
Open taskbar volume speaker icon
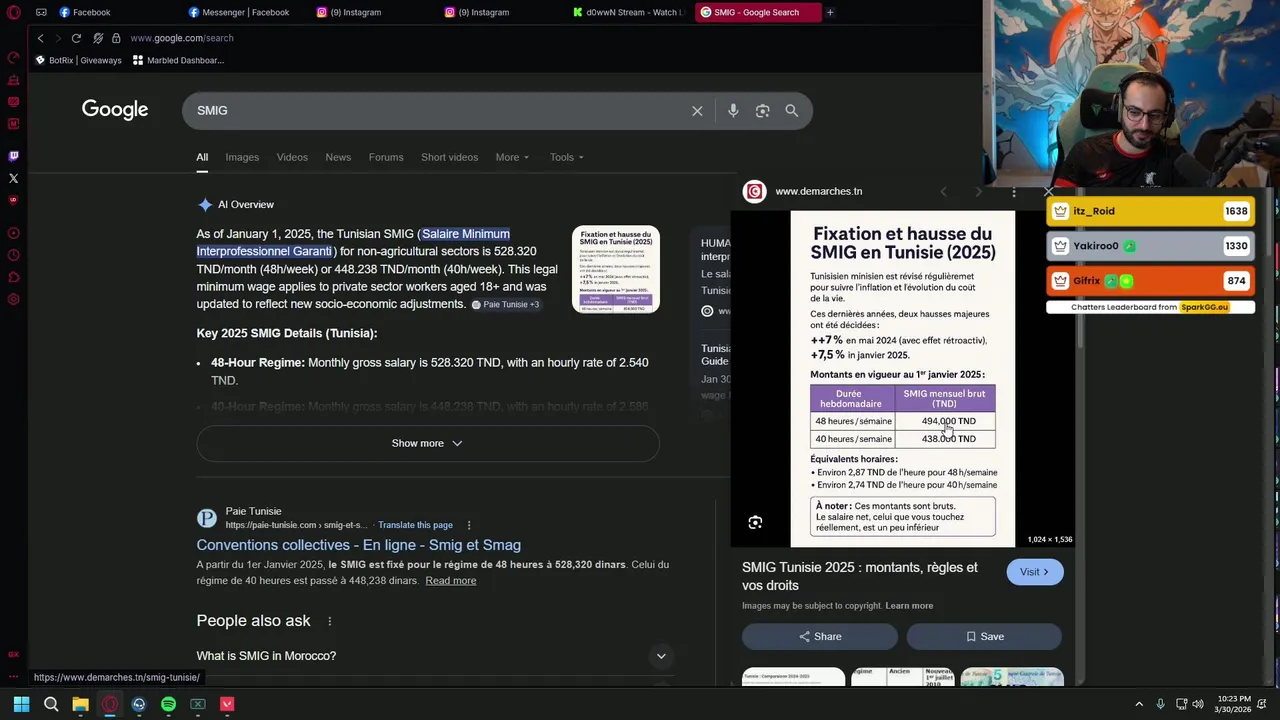[1199, 704]
